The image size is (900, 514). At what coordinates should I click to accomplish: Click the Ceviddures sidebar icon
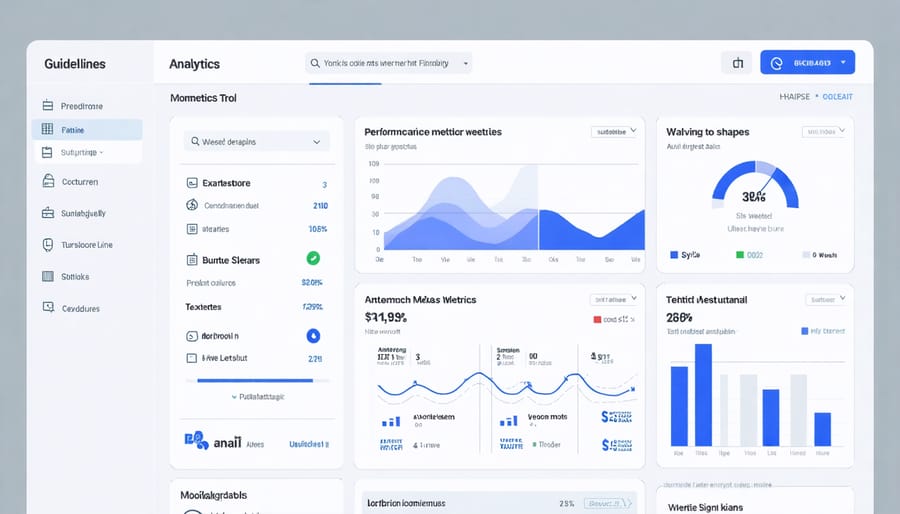[x=48, y=307]
